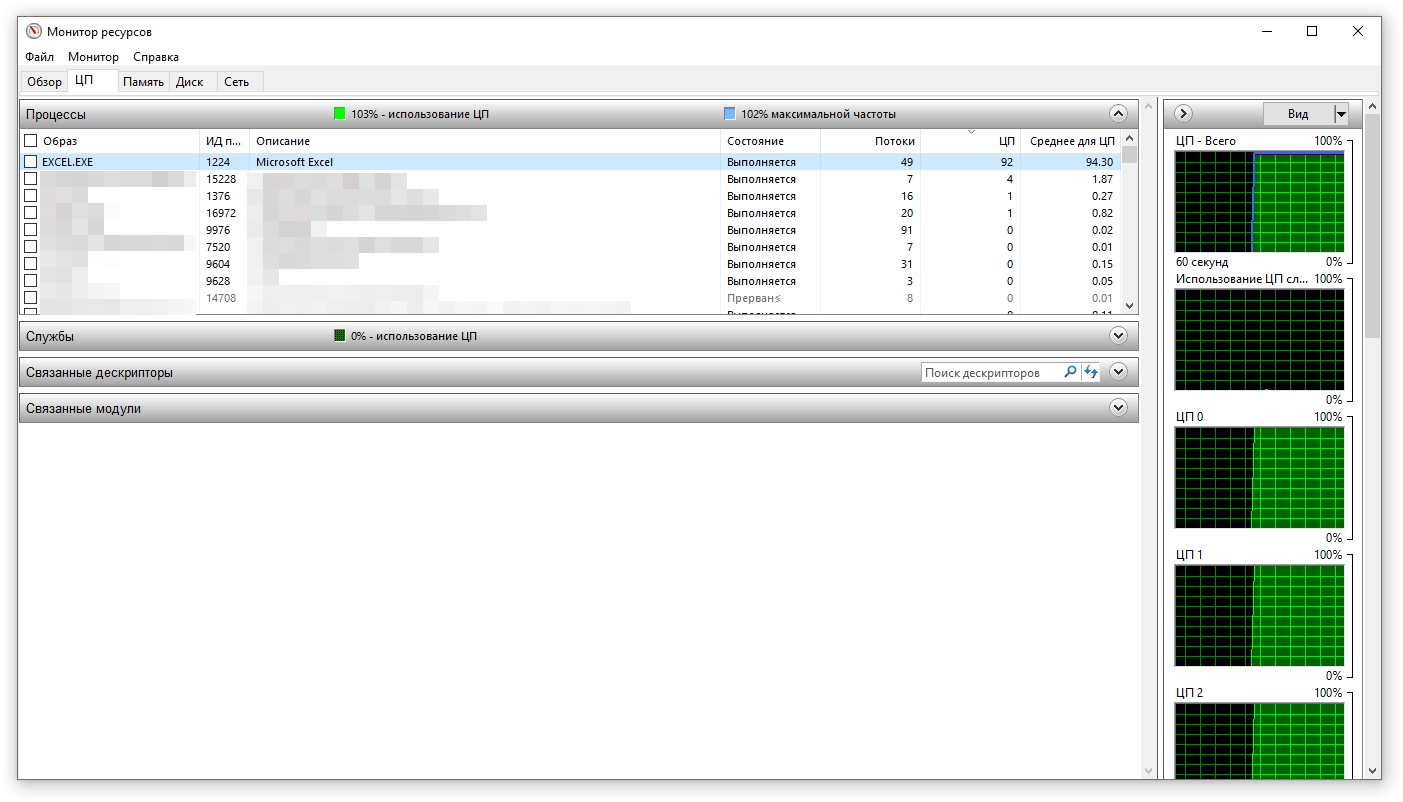Click the Вид button in graphs pane
Image resolution: width=1403 pixels, height=802 pixels.
pyautogui.click(x=1298, y=114)
